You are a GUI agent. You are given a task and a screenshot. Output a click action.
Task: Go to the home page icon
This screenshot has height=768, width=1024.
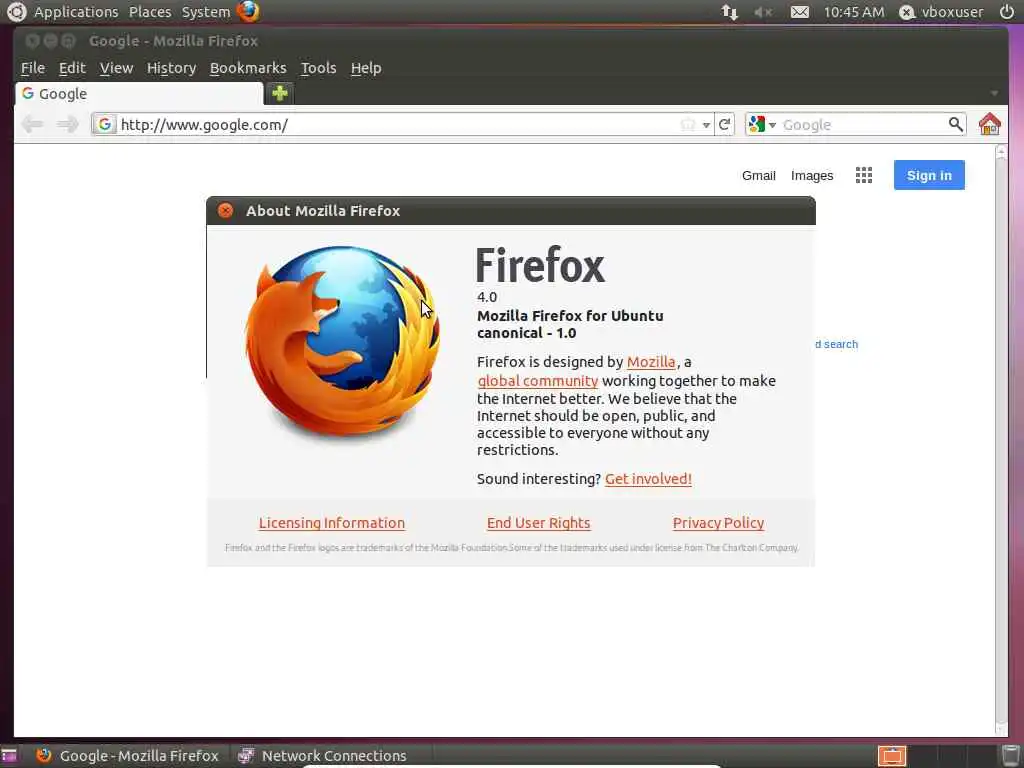click(989, 123)
